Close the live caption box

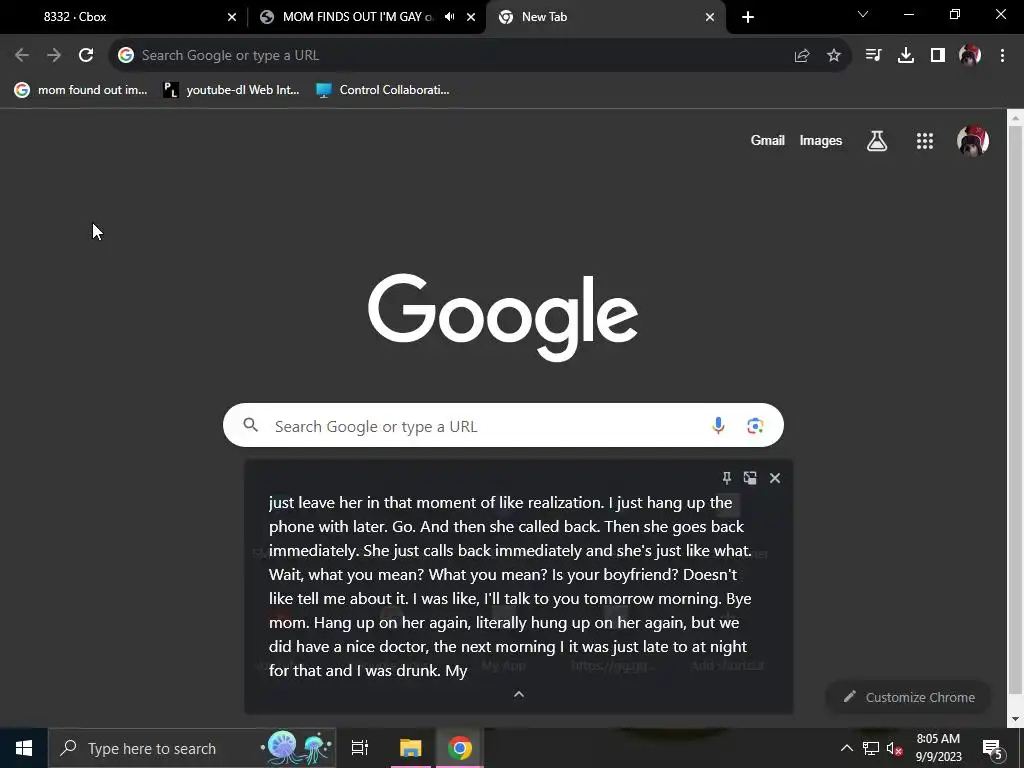click(x=775, y=478)
